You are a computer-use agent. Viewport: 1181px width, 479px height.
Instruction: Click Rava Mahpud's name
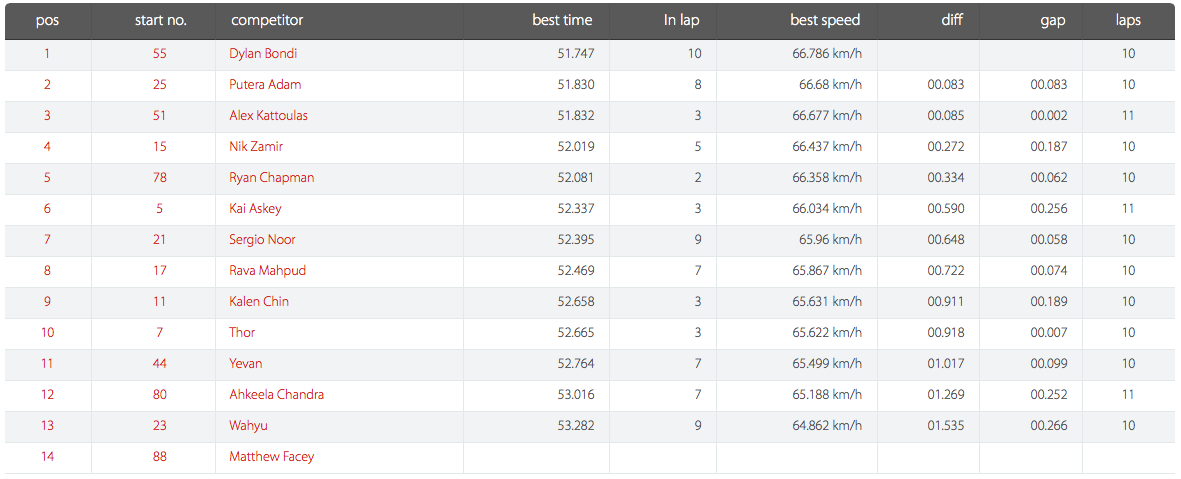point(267,270)
